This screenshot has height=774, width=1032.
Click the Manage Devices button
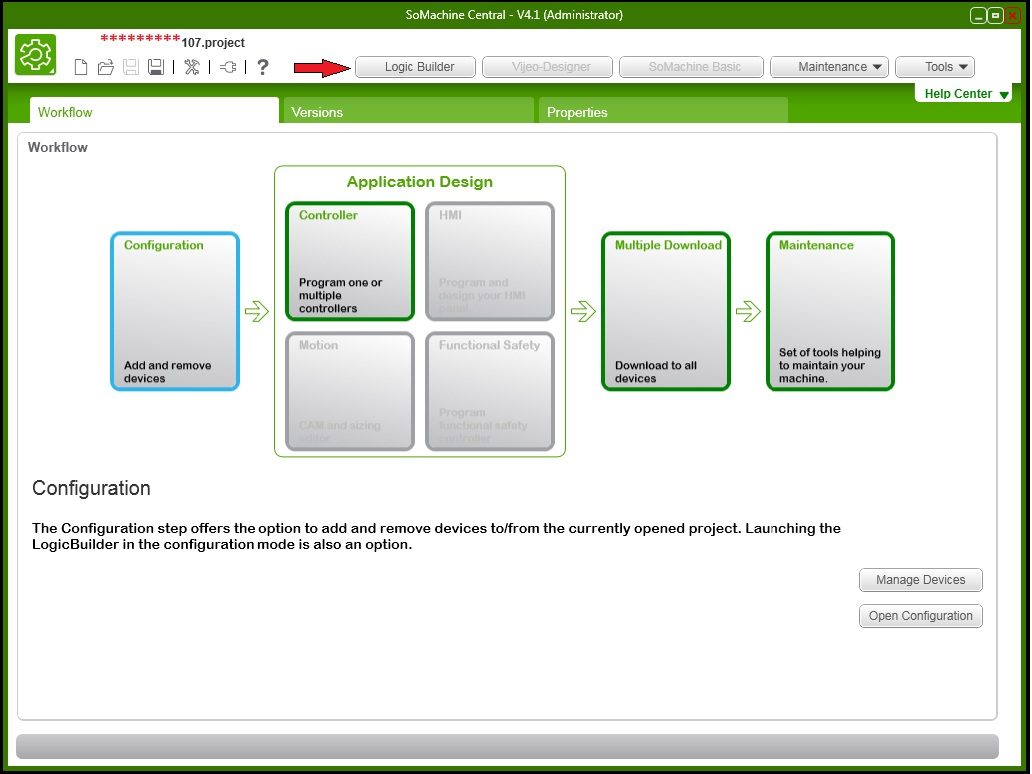[x=920, y=580]
